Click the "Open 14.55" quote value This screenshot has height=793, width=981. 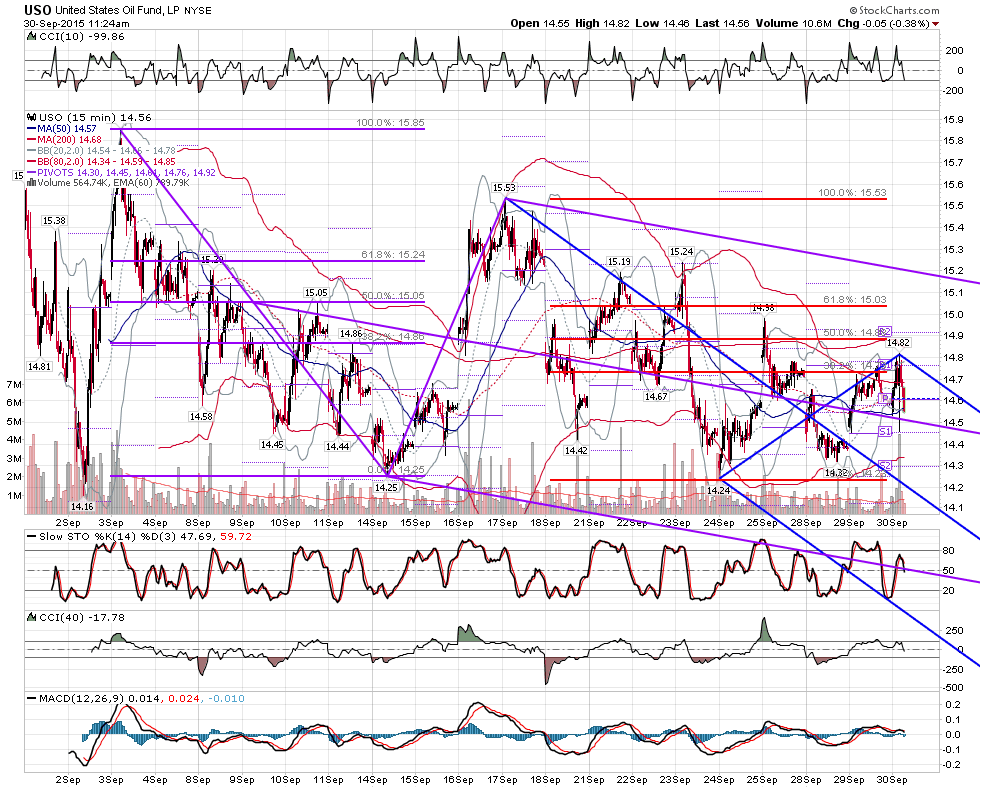tap(540, 23)
